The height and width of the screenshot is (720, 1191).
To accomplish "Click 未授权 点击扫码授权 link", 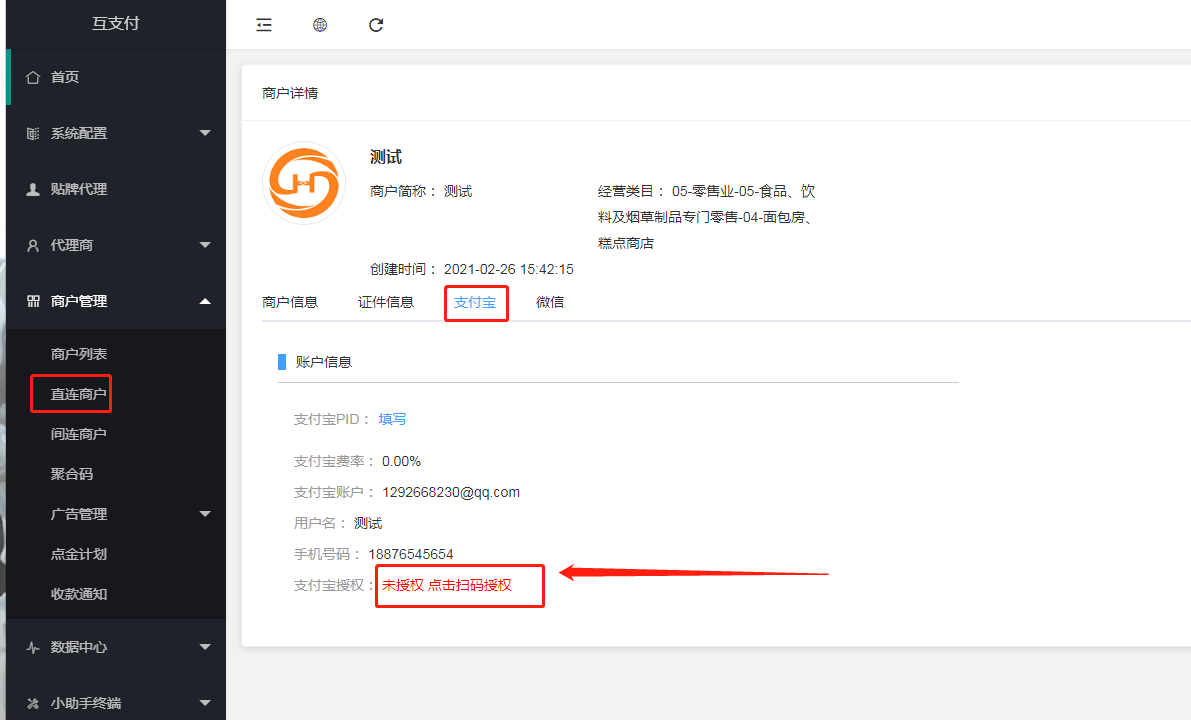I will [x=447, y=586].
